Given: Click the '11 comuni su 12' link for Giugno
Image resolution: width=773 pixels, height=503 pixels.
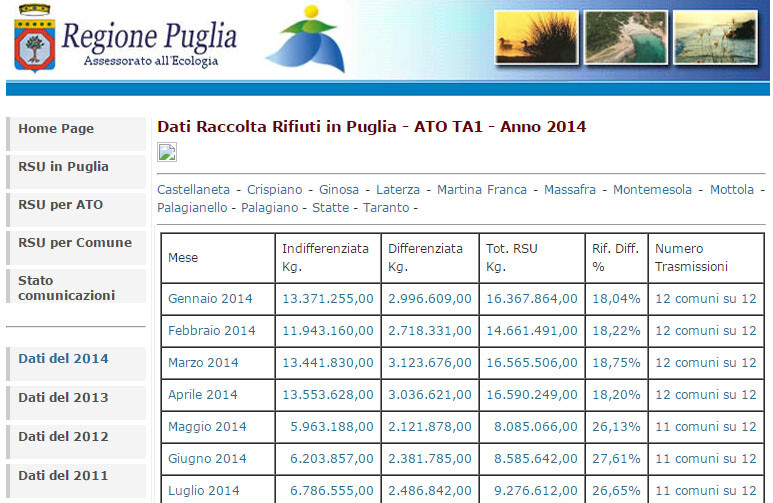Looking at the screenshot, I should coord(705,459).
